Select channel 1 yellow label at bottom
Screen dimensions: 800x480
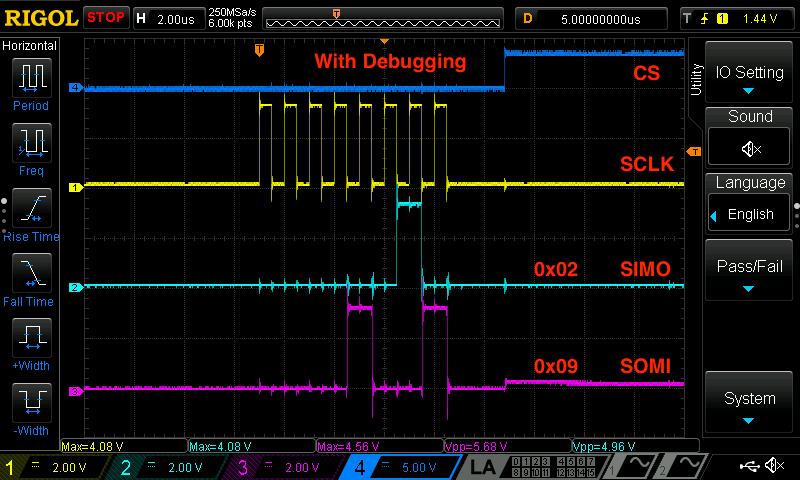point(10,467)
